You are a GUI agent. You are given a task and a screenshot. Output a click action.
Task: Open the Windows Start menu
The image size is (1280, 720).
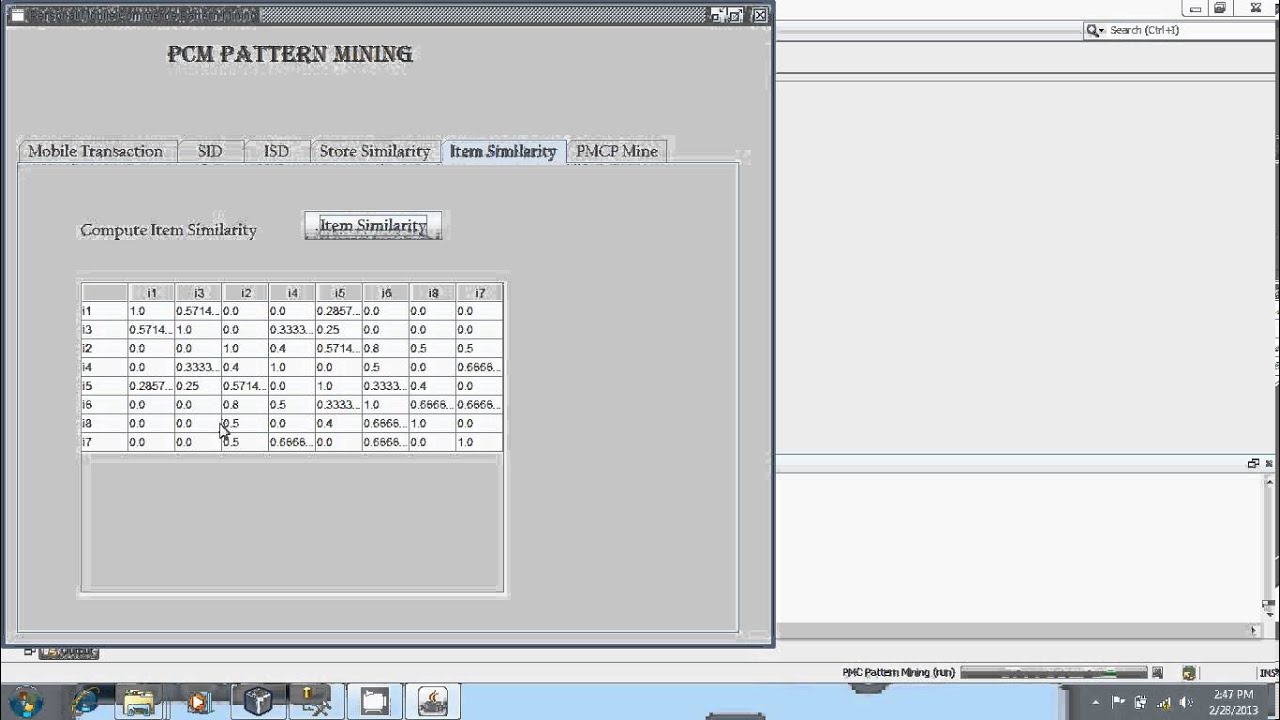click(25, 701)
